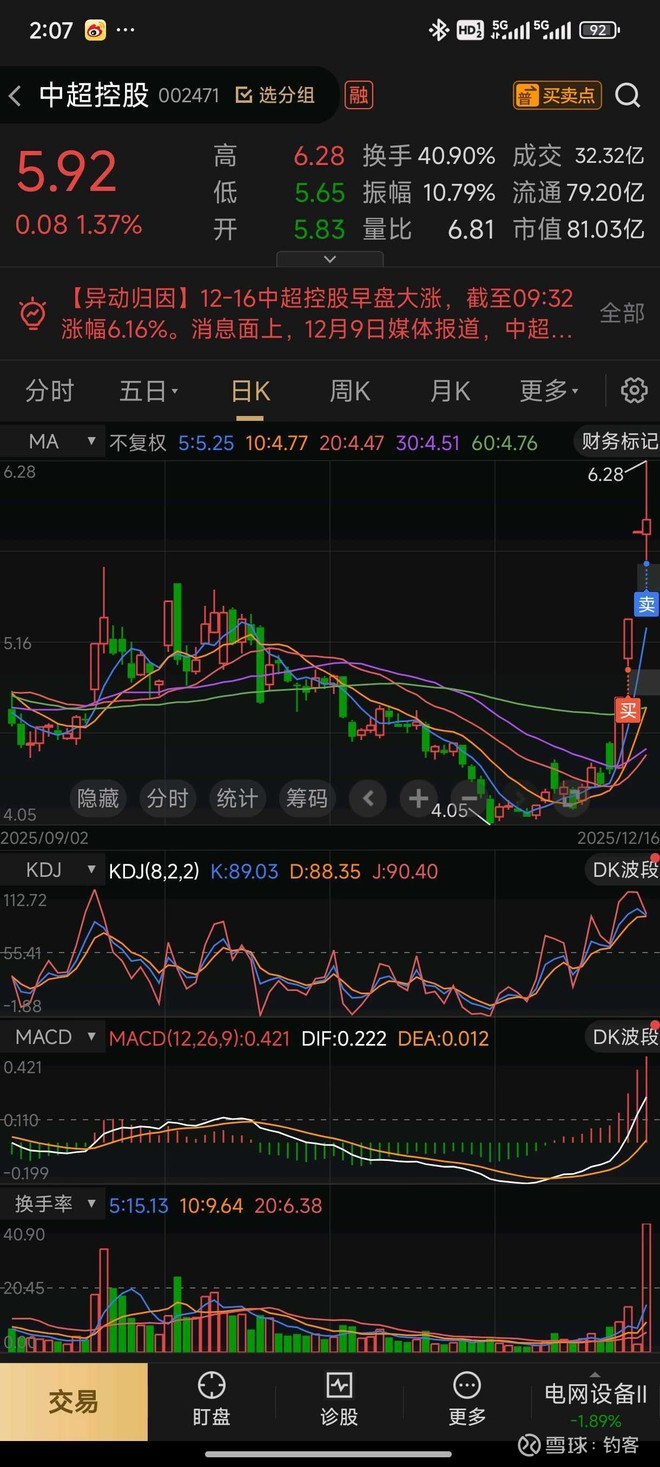660x1467 pixels.
Task: Open the search magnifier icon
Action: (x=627, y=95)
